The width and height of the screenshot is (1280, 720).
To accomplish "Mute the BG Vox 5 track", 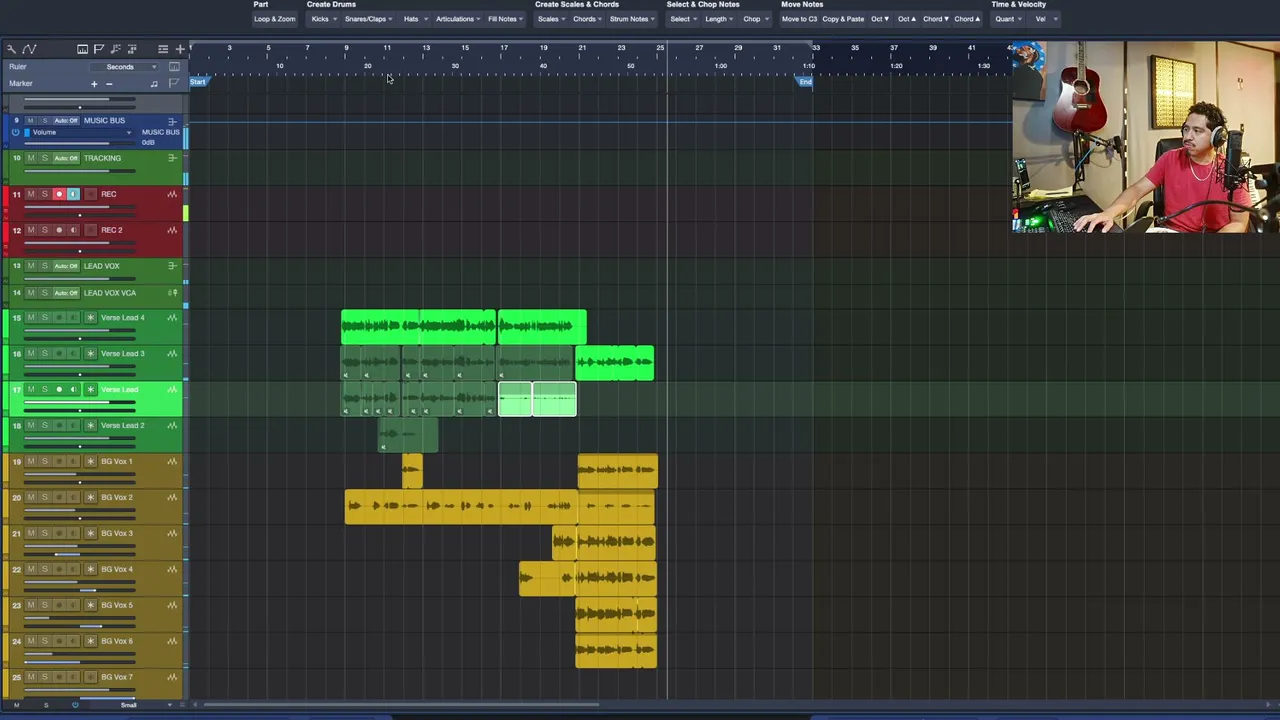I will click(30, 606).
